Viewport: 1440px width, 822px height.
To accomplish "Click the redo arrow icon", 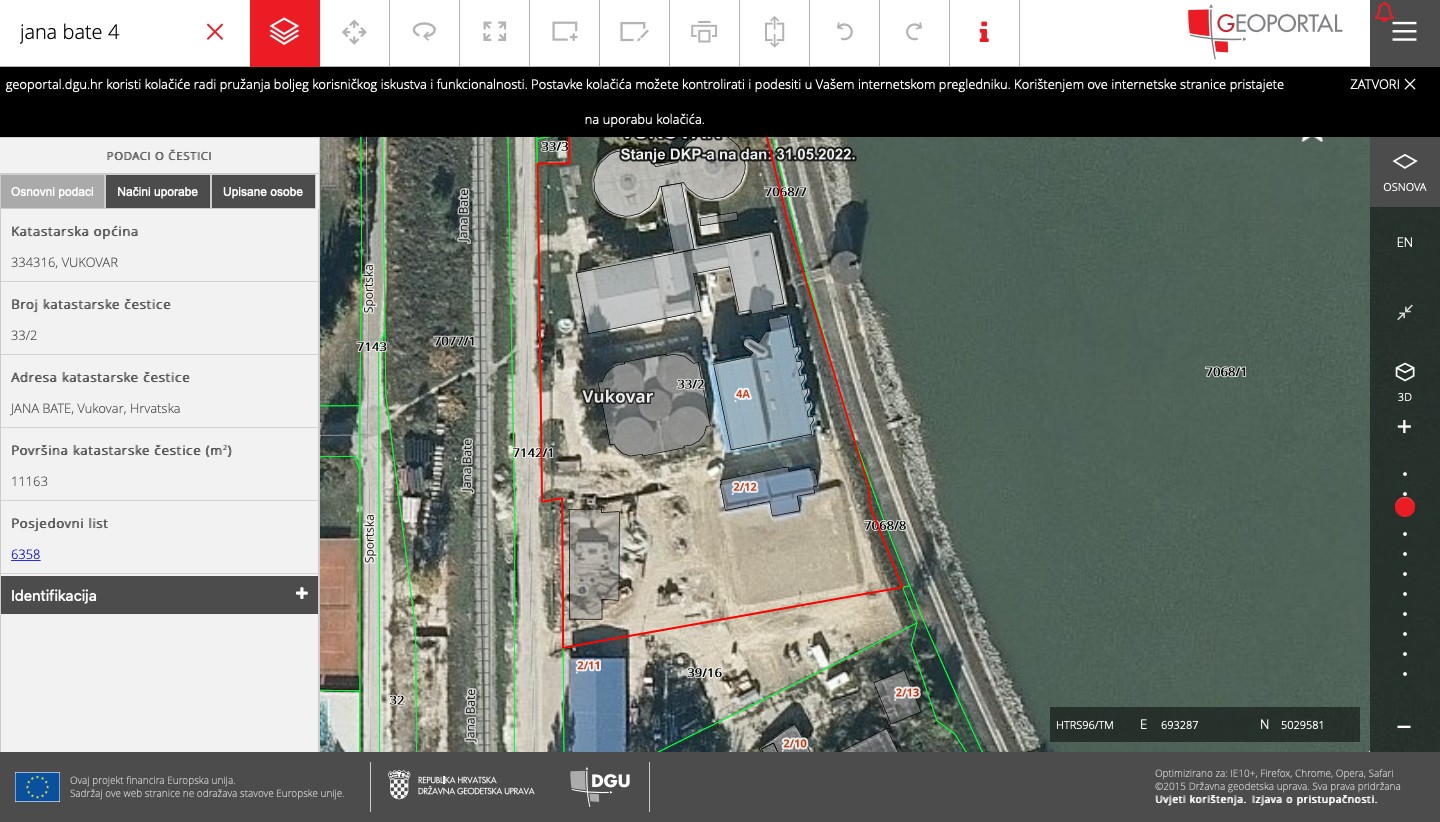I will pyautogui.click(x=913, y=32).
